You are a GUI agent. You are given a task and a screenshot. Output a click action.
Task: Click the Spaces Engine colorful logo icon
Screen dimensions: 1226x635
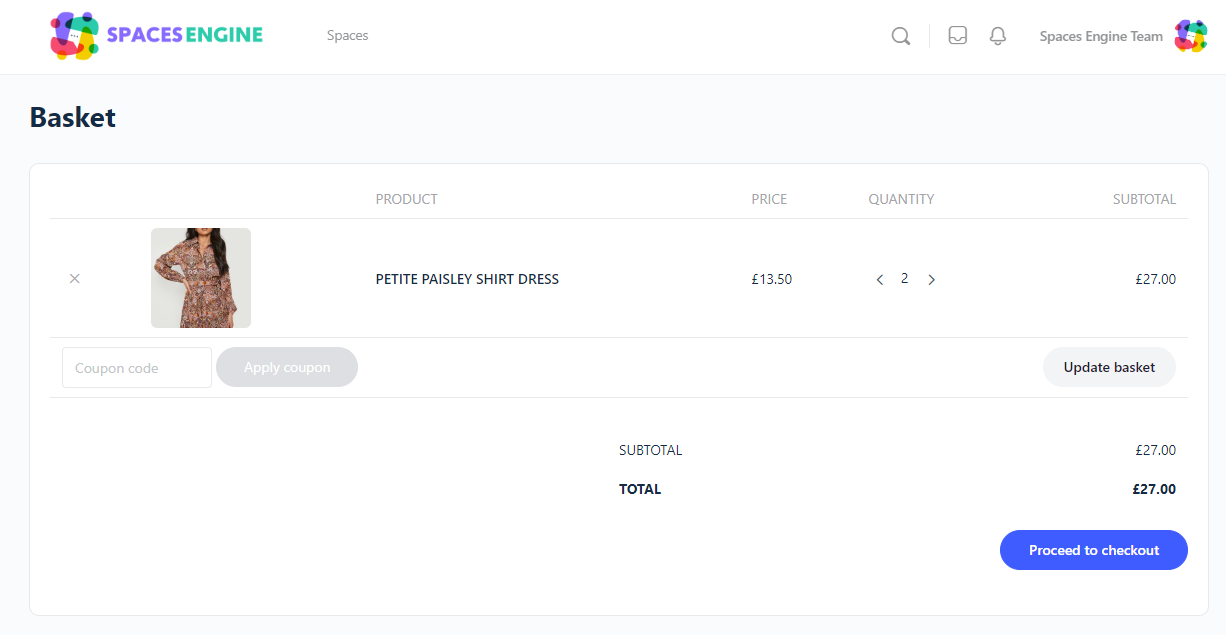(74, 36)
